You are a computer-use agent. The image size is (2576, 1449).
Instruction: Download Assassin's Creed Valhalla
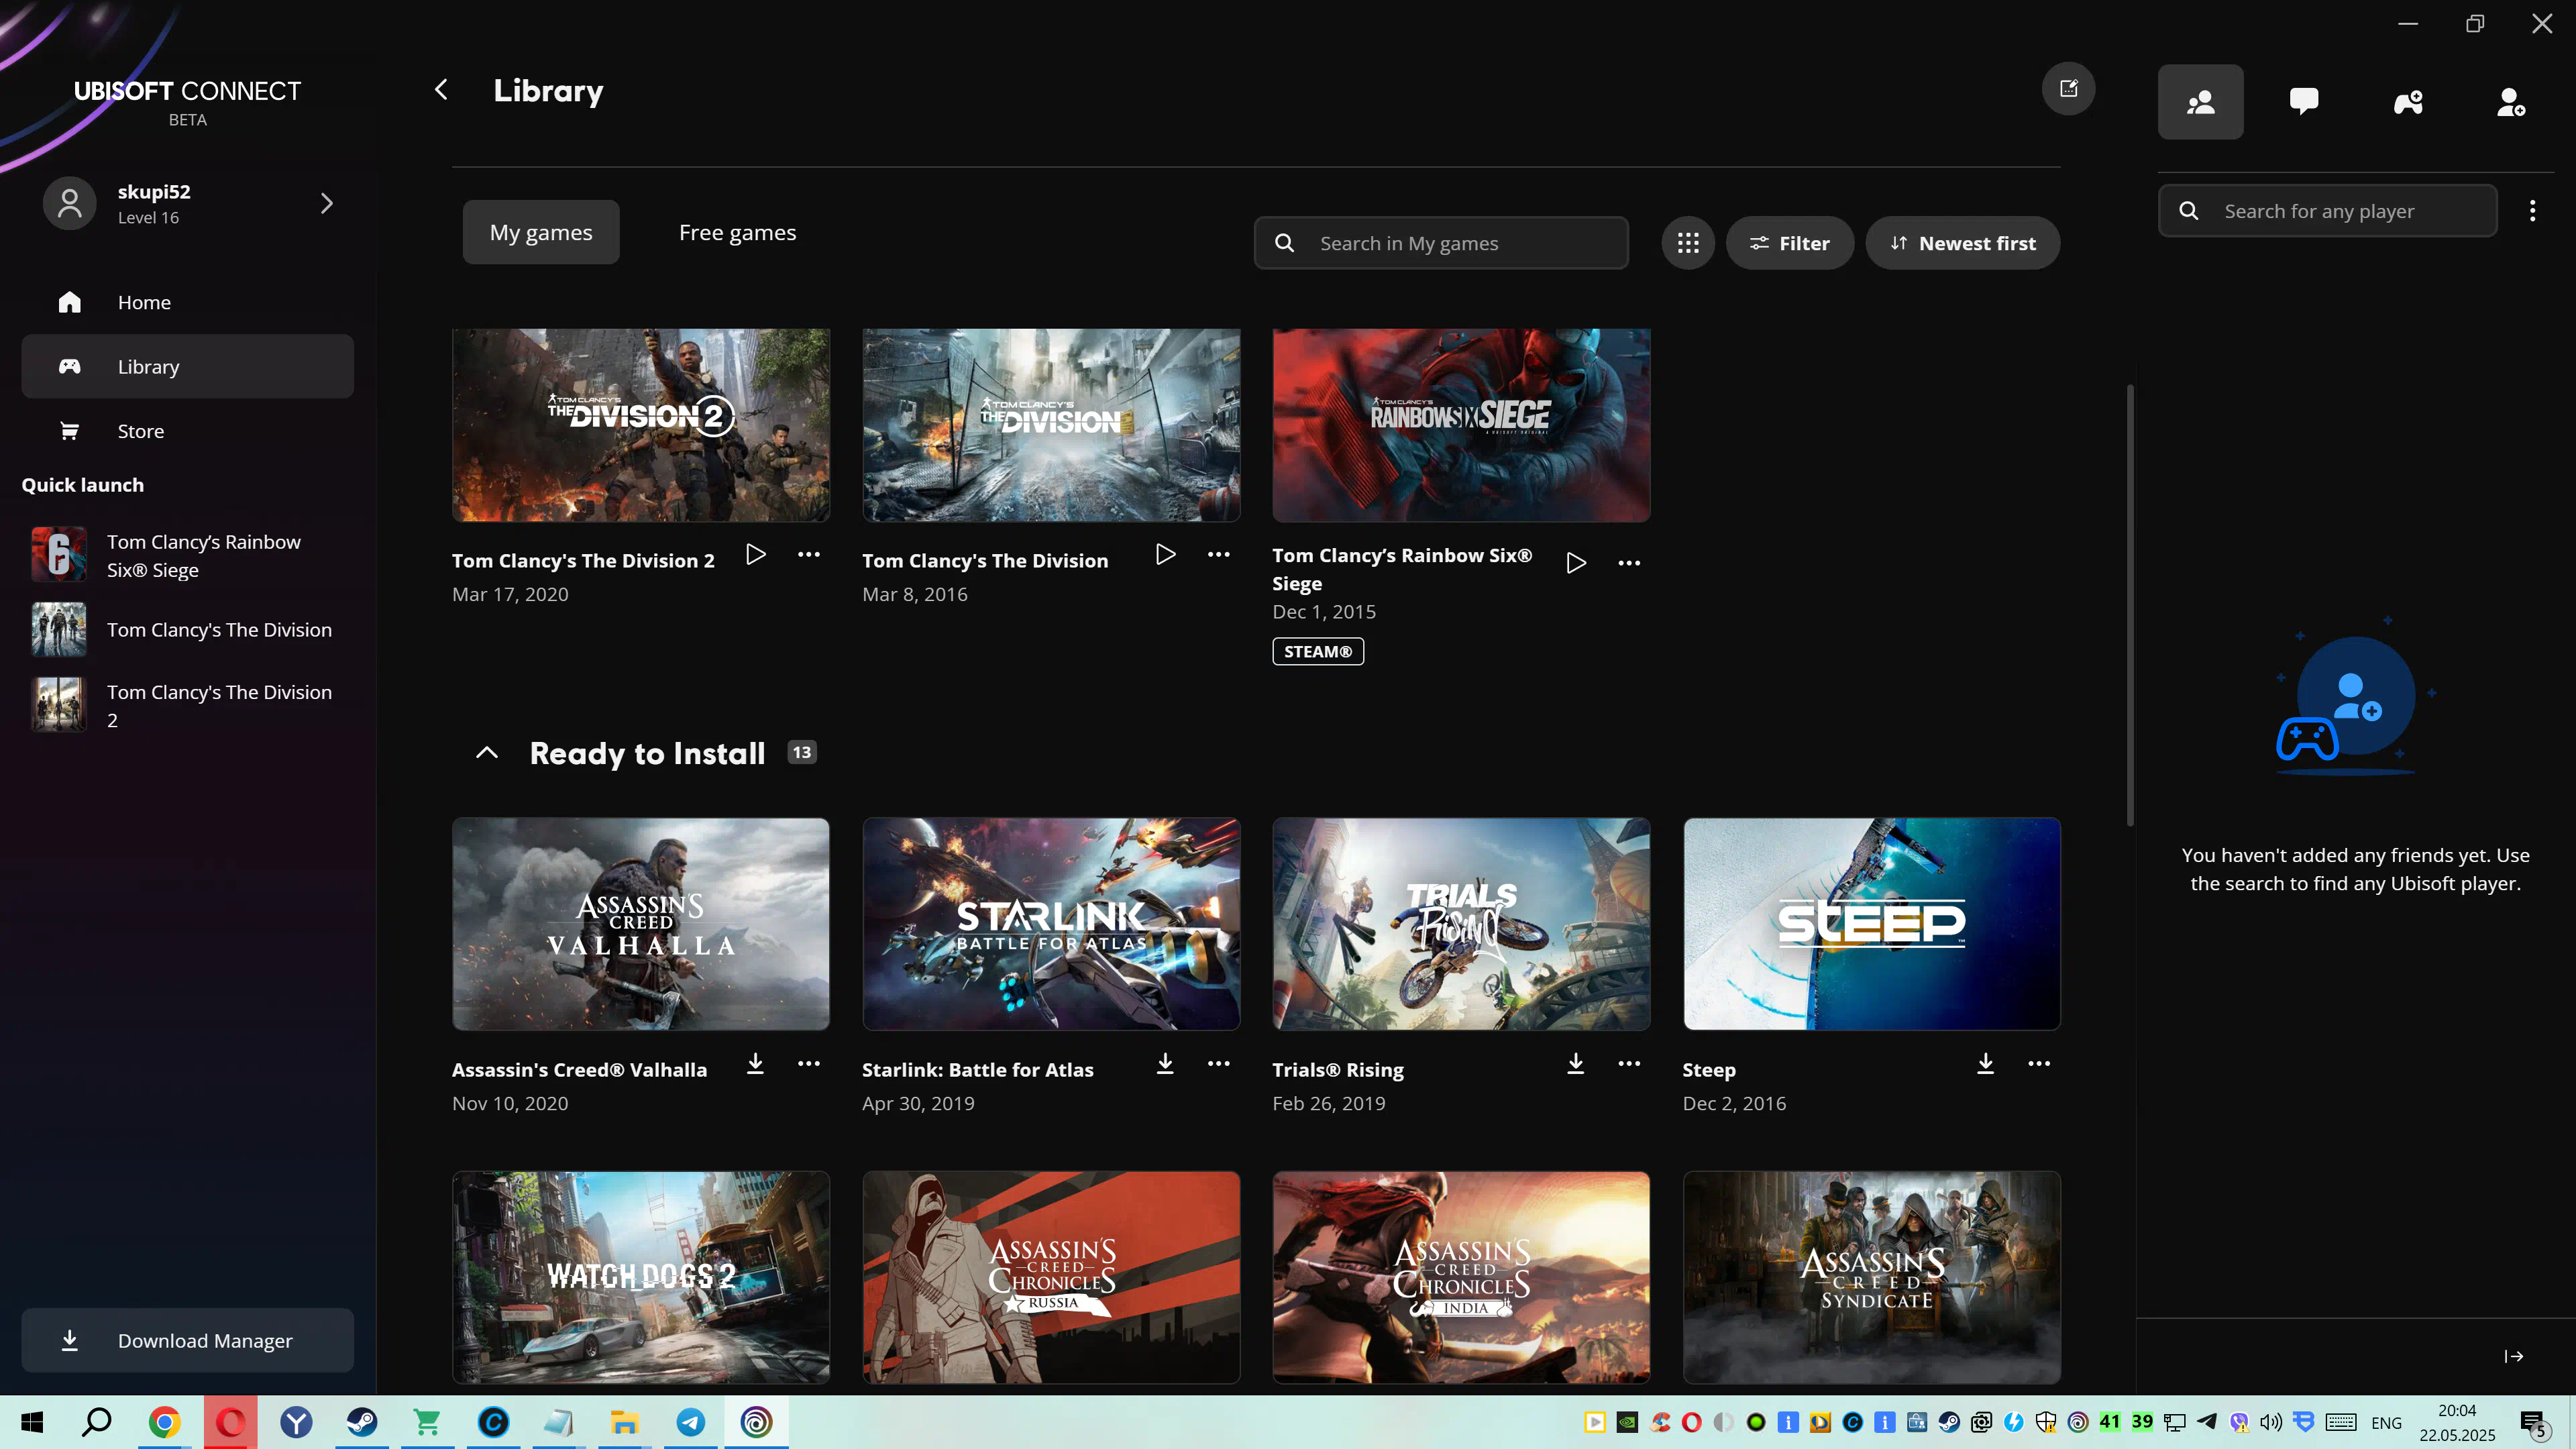click(x=756, y=1063)
